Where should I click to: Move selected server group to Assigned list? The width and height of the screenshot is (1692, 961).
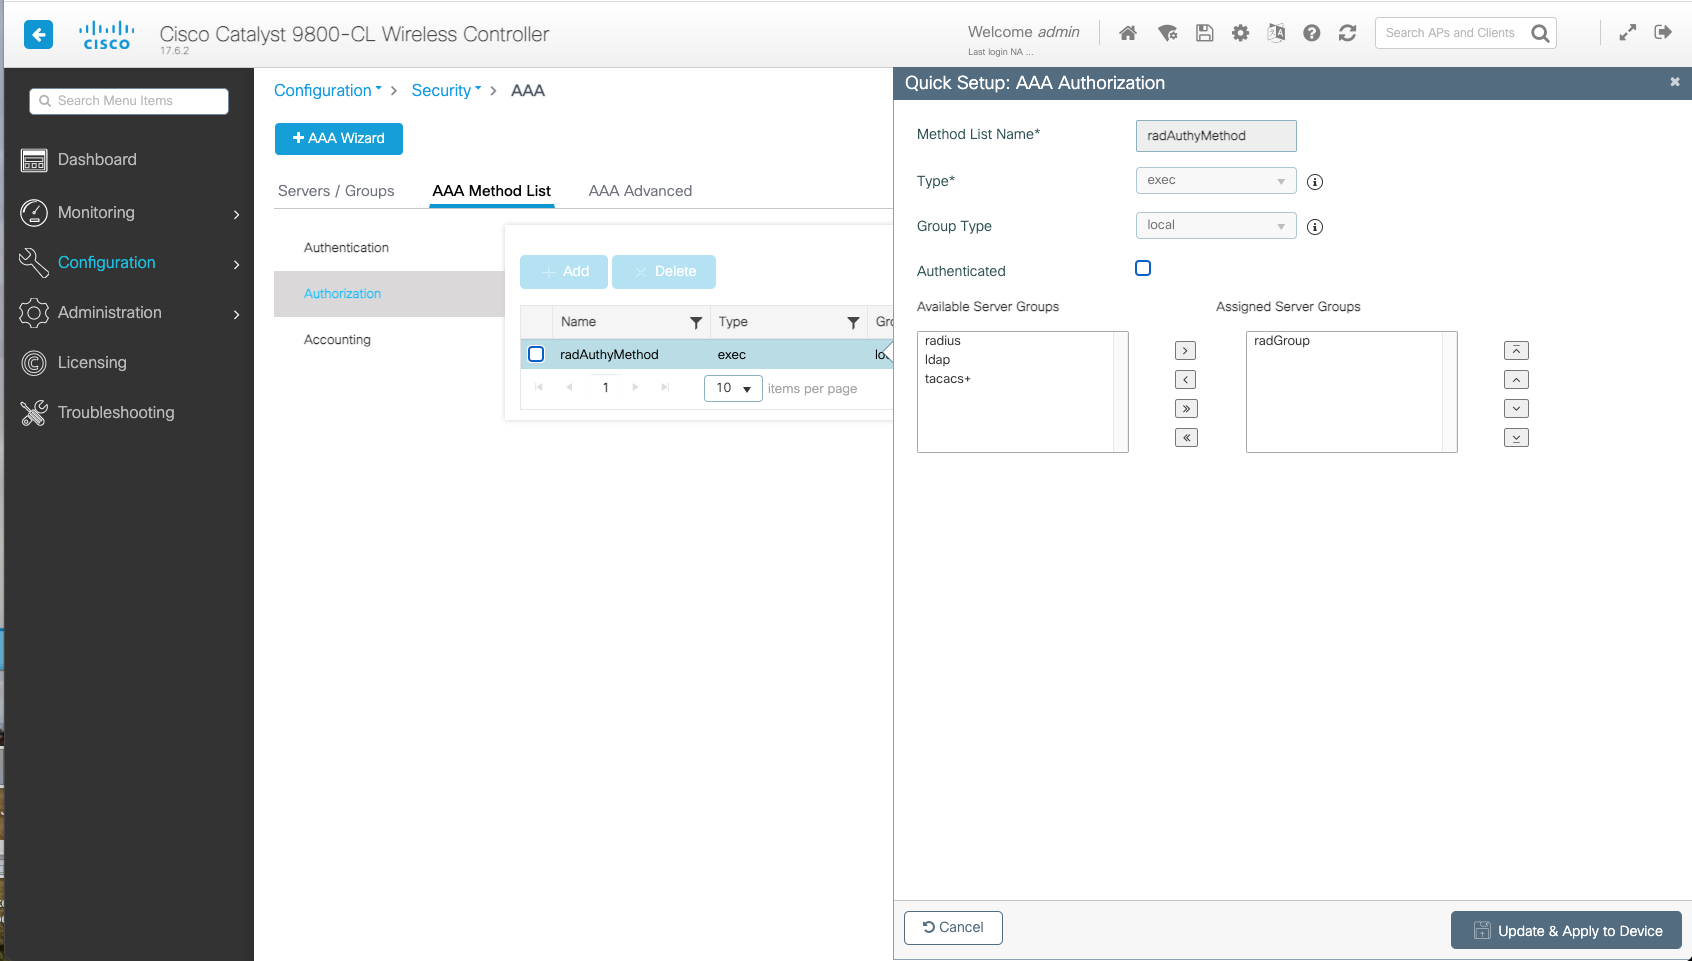tap(1186, 351)
